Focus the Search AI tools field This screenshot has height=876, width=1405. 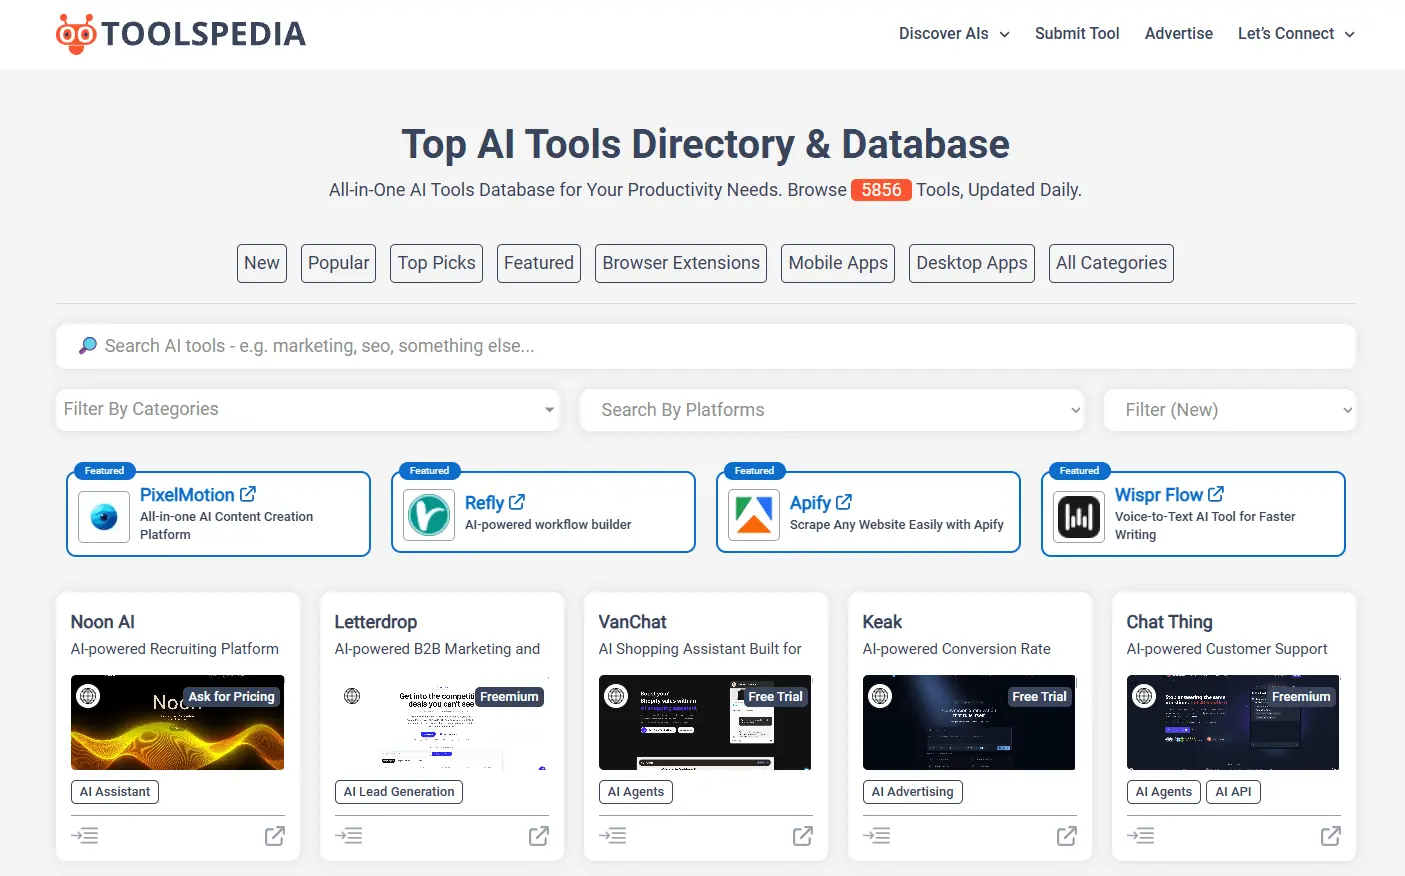pos(706,346)
